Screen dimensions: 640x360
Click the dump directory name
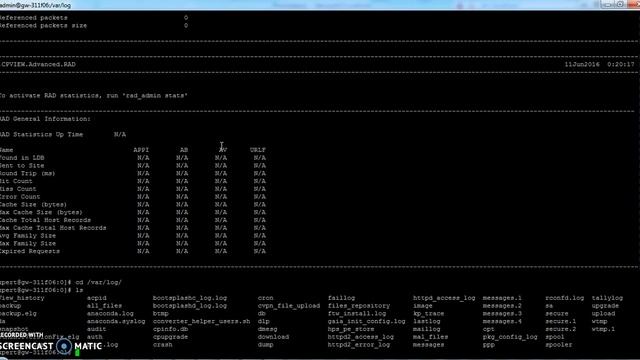(x=265, y=344)
